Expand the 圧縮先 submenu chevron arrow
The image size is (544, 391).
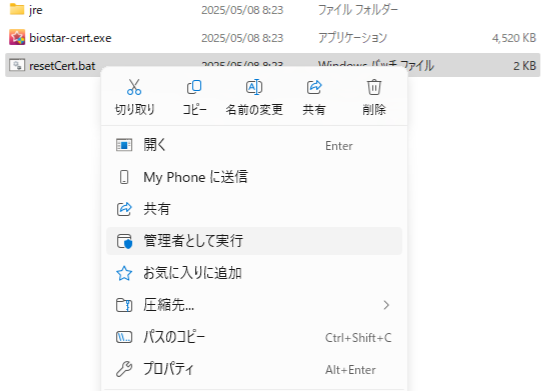pos(386,305)
